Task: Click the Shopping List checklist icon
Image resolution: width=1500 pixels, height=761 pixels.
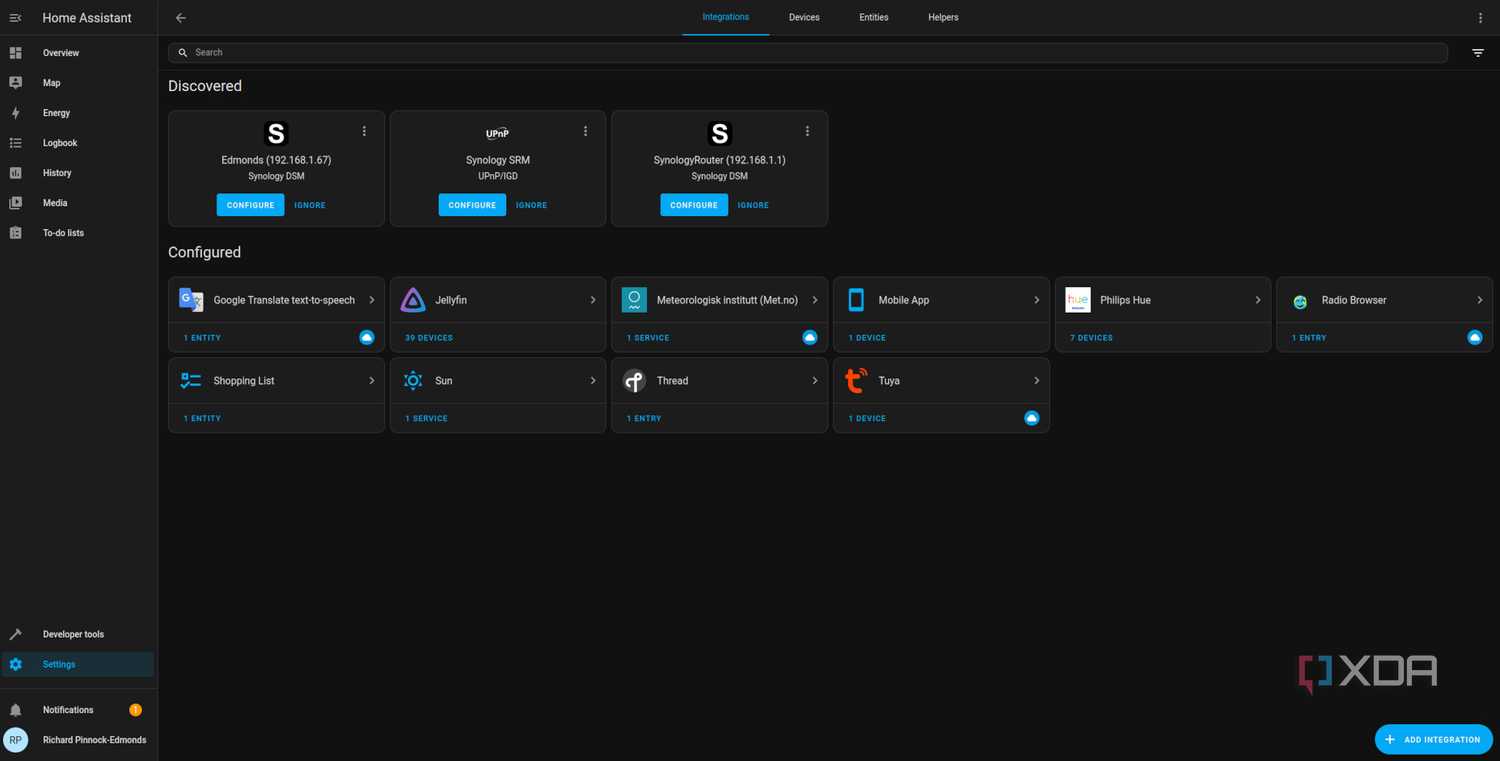Action: point(191,381)
